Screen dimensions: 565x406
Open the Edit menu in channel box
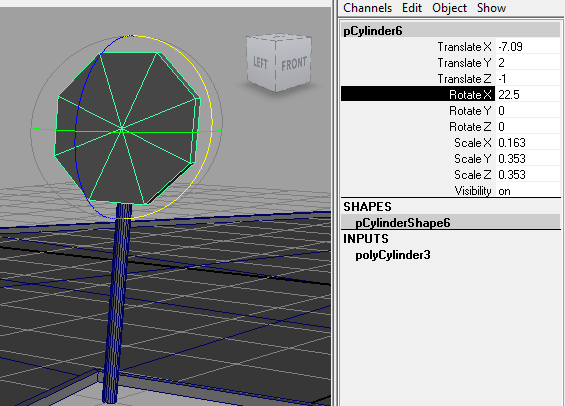coord(412,8)
